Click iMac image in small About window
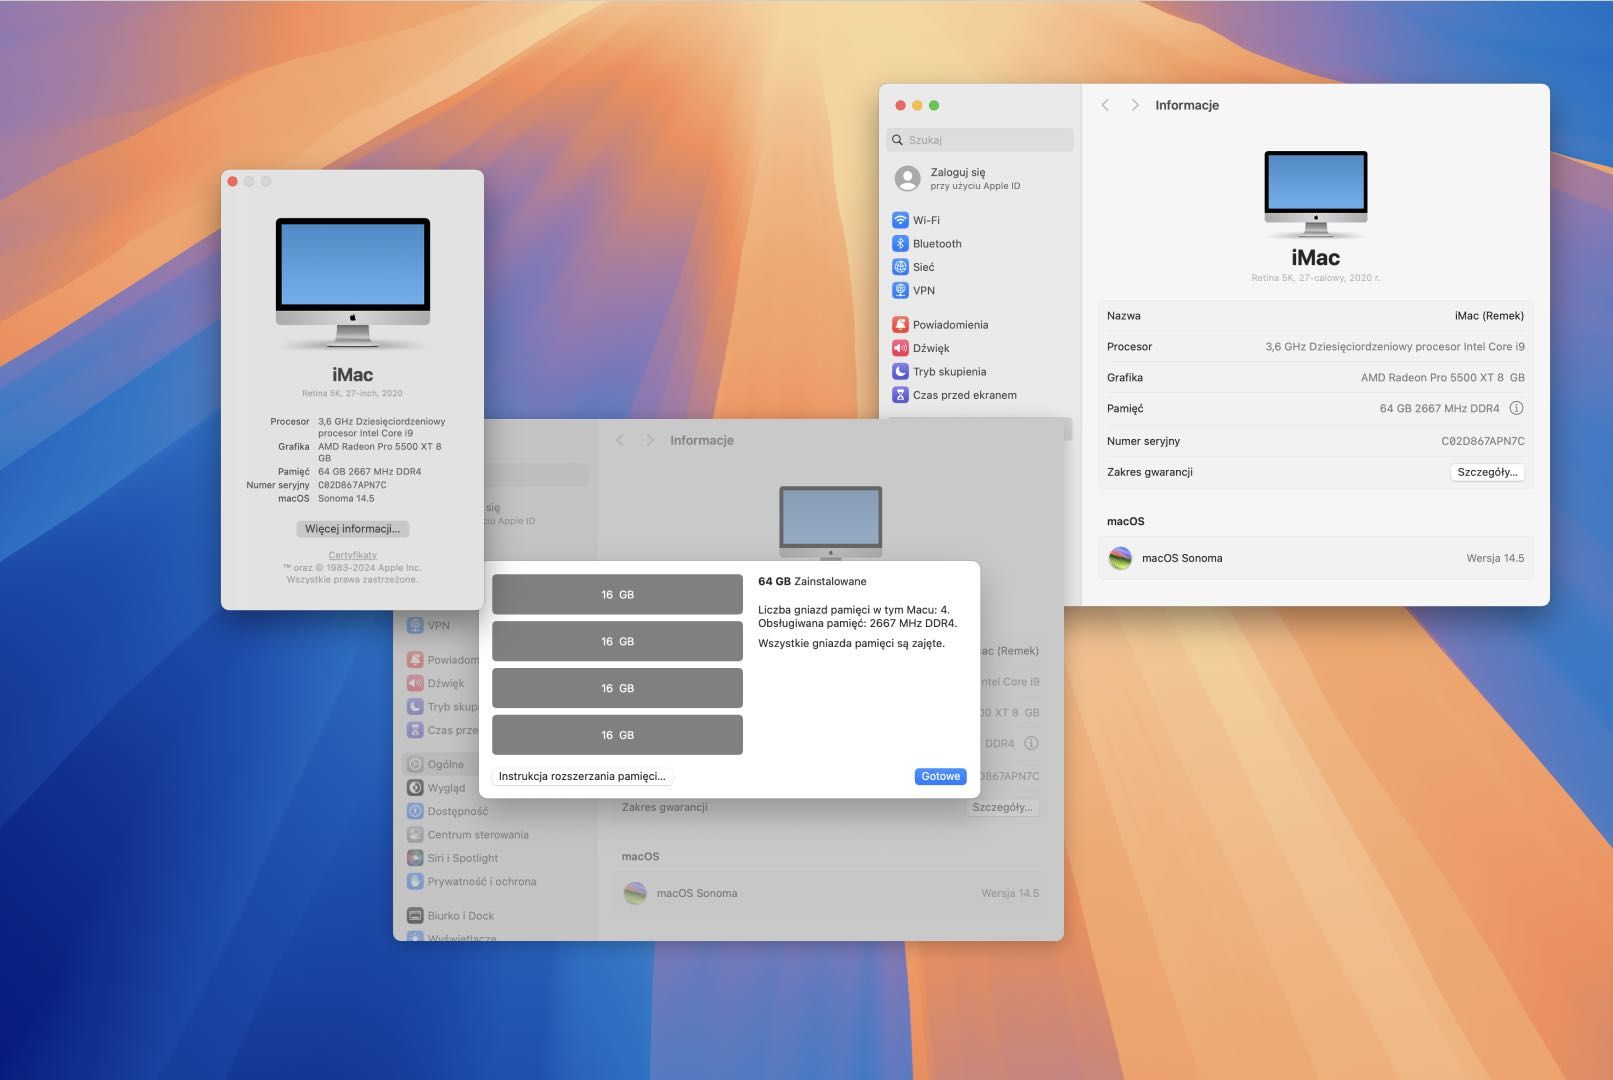1613x1080 pixels. [353, 283]
